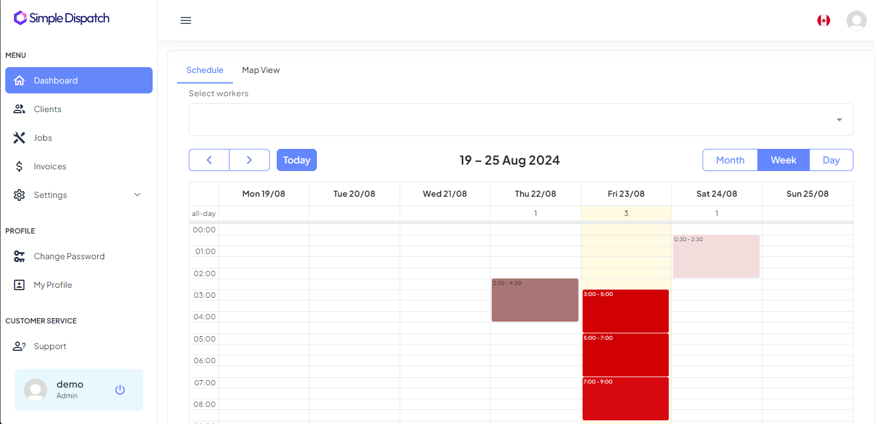The width and height of the screenshot is (875, 424).
Task: Open Change Password page
Action: (69, 256)
